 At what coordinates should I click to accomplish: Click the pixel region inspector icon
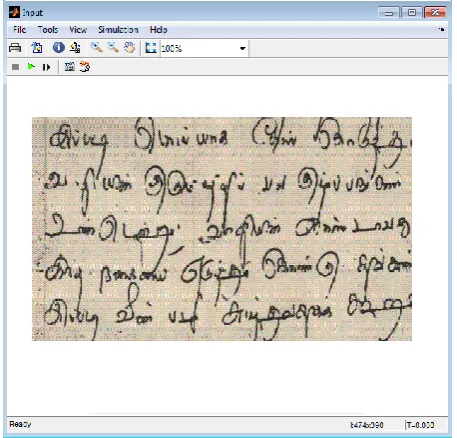click(x=75, y=48)
